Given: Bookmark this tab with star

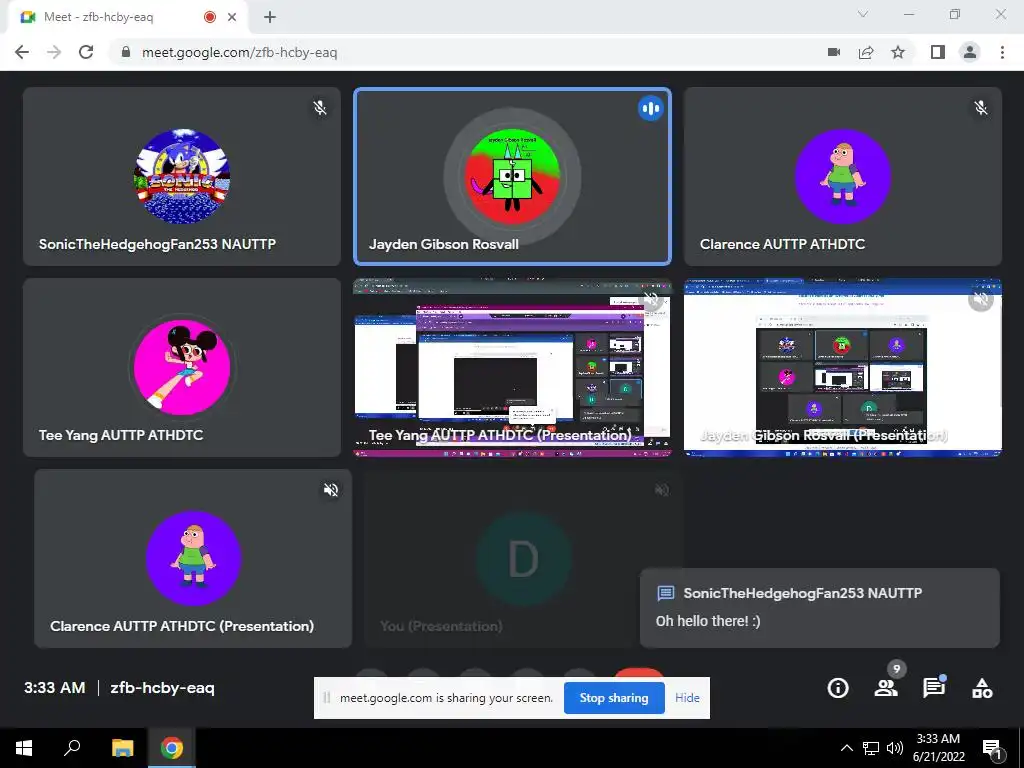Looking at the screenshot, I should [x=898, y=52].
